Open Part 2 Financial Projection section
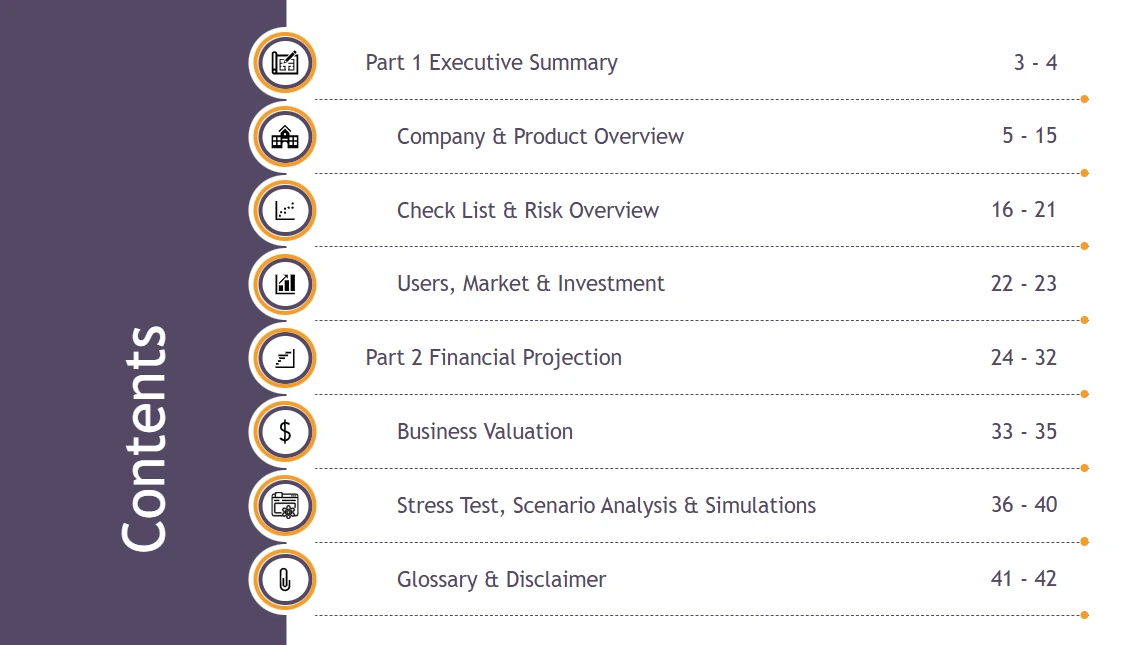Image resolution: width=1145 pixels, height=645 pixels. coord(493,358)
